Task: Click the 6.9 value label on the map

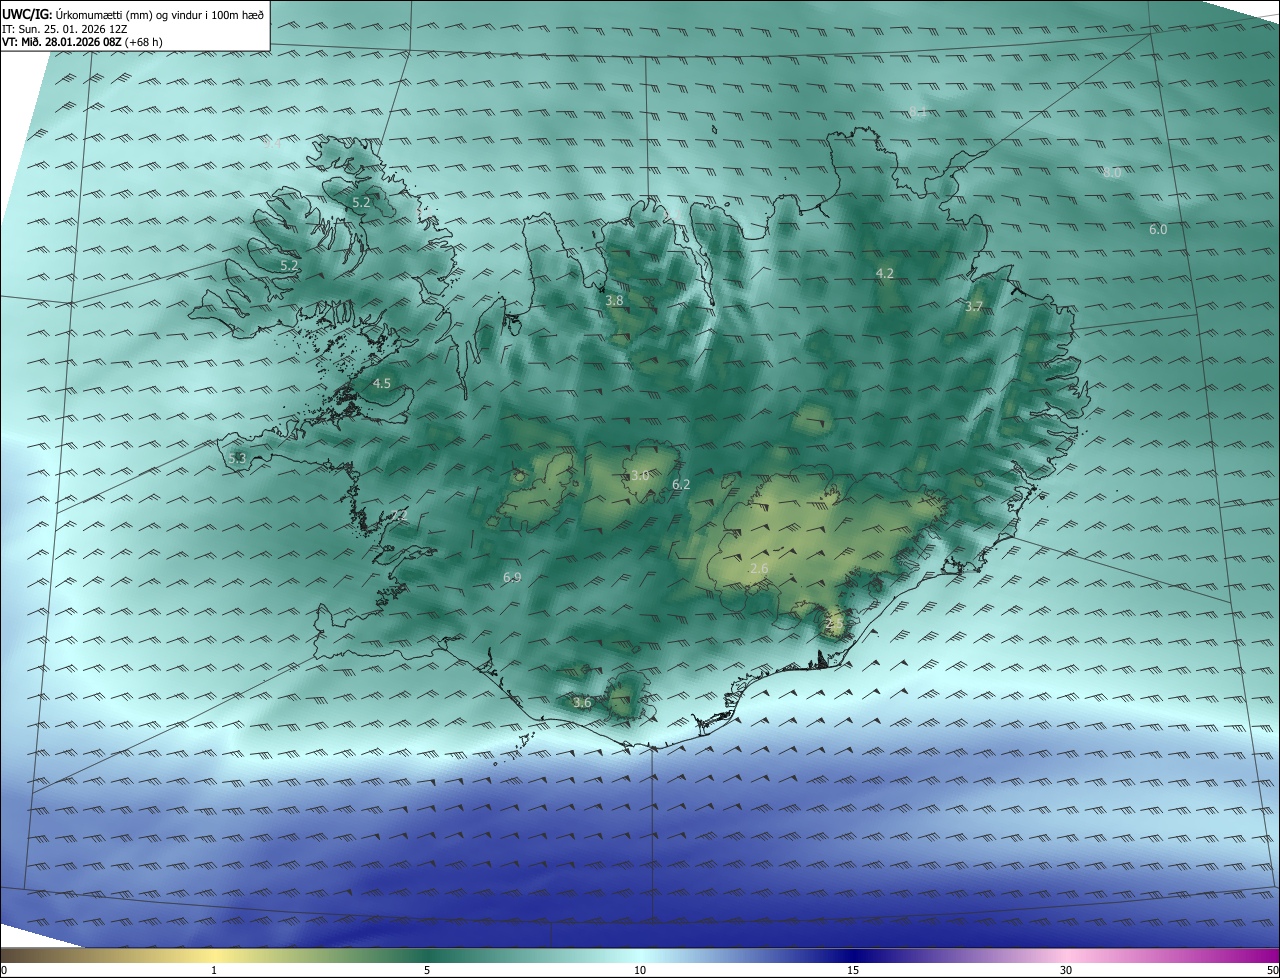Action: coord(512,578)
